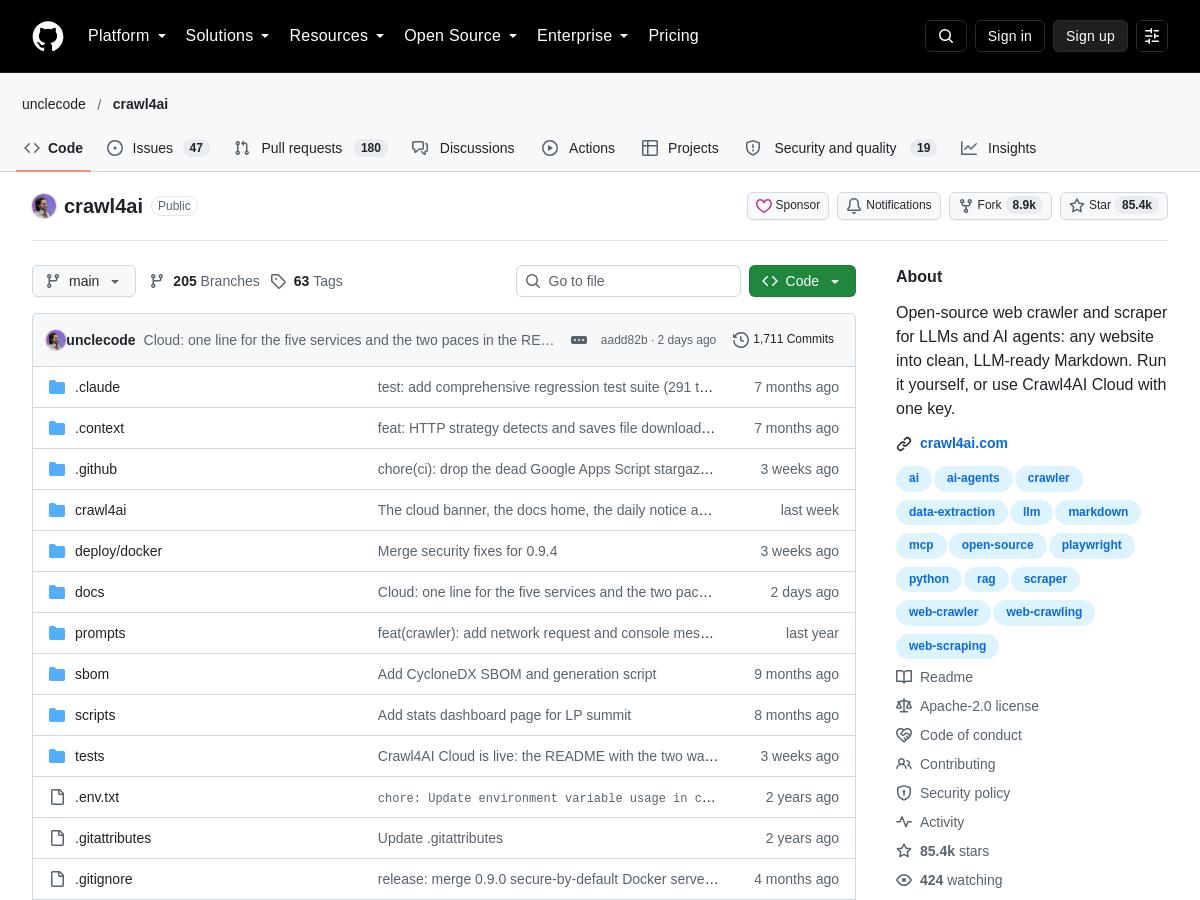Open the Code of conduct link
Screen dimensions: 1200x900
(x=971, y=735)
